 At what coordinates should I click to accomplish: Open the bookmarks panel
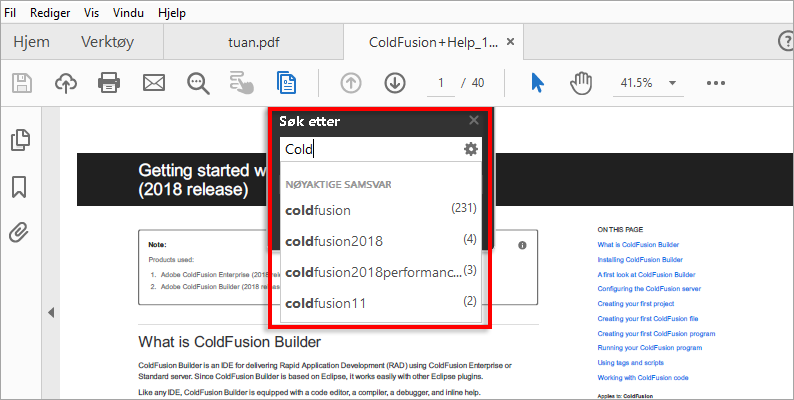point(19,187)
